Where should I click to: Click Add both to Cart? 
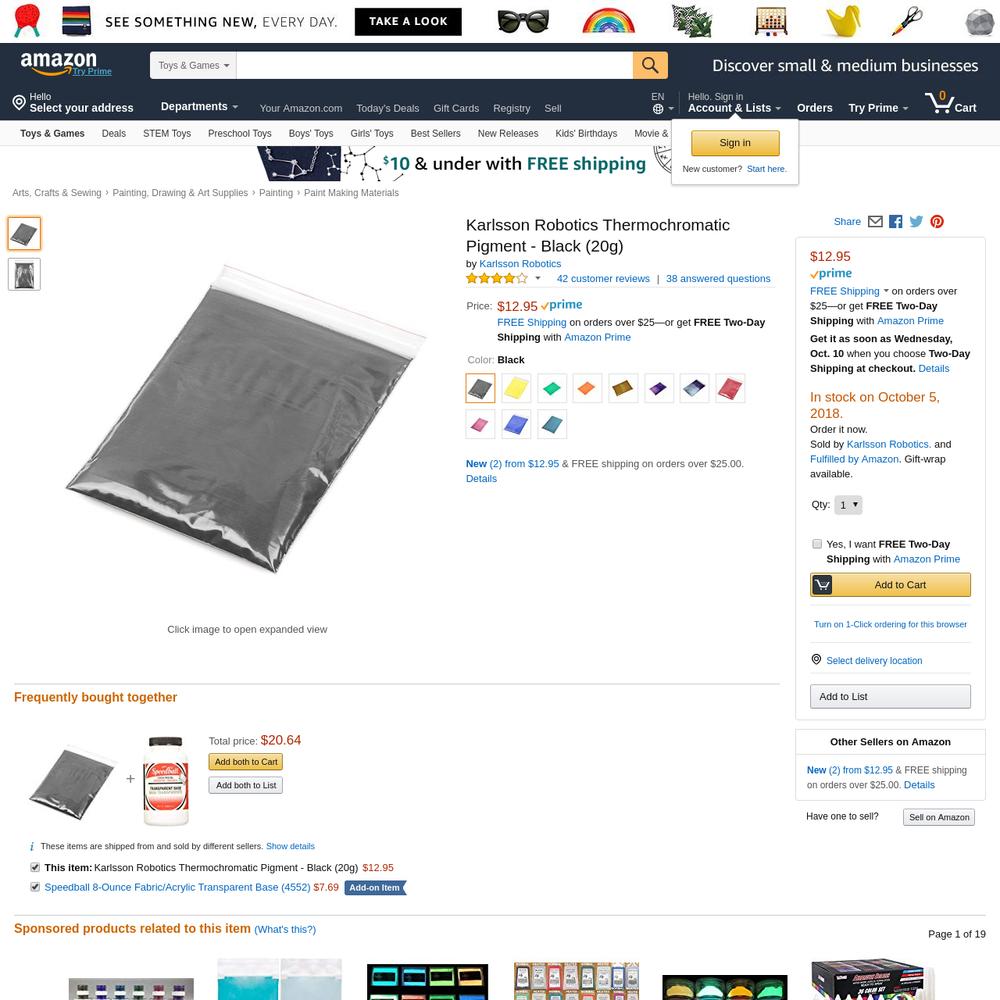point(246,762)
